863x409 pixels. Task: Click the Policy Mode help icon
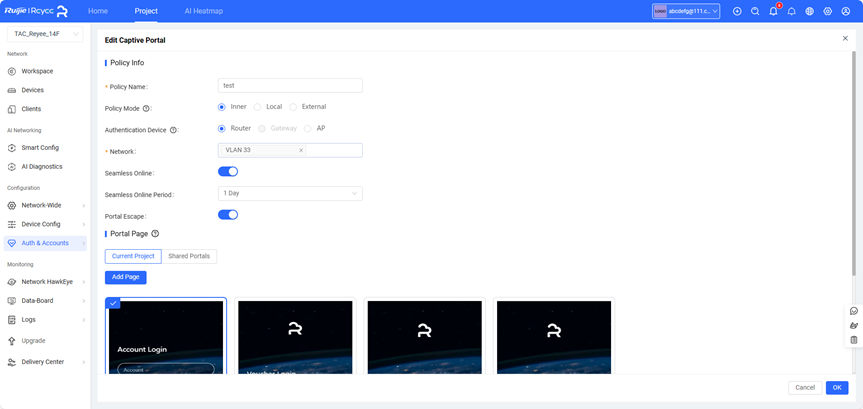[x=146, y=108]
